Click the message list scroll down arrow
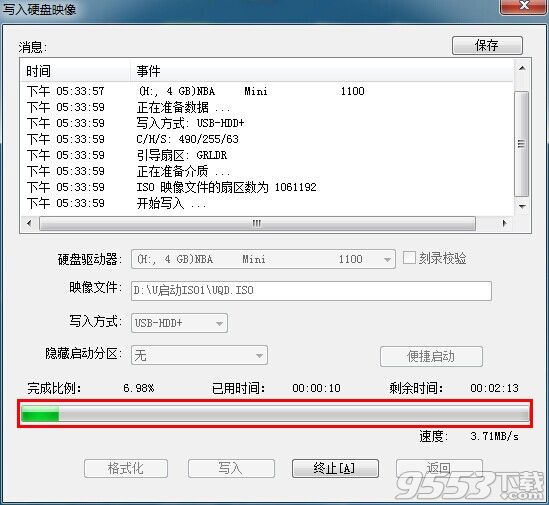 [522, 206]
